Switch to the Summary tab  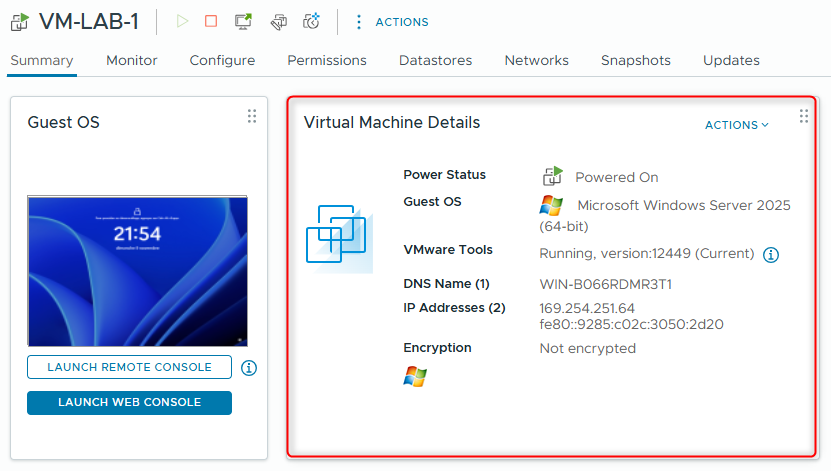pos(42,60)
